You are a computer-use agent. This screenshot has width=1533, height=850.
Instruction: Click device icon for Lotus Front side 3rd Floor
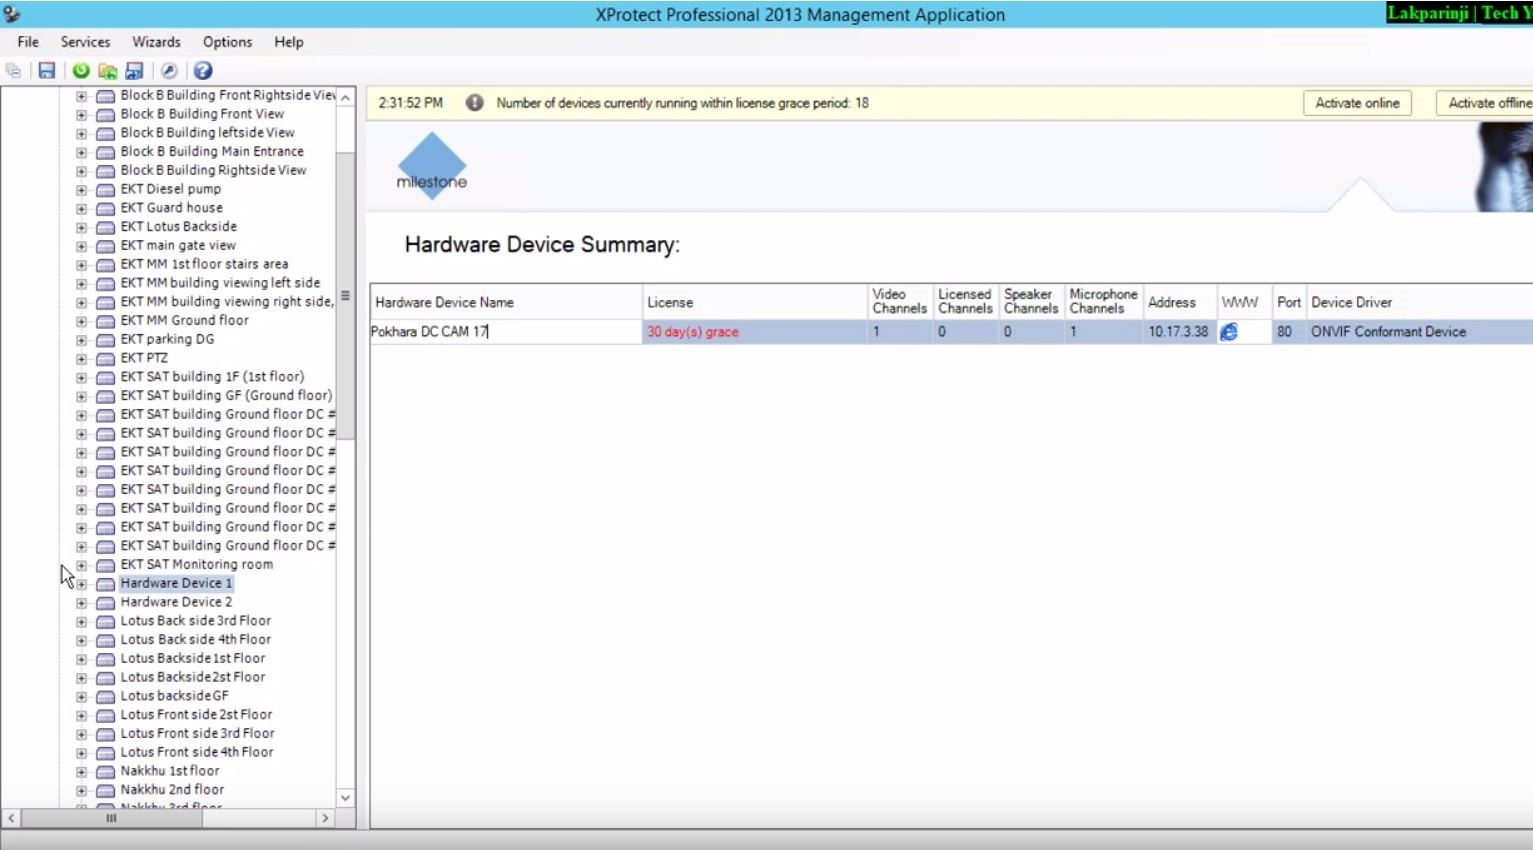(x=105, y=734)
